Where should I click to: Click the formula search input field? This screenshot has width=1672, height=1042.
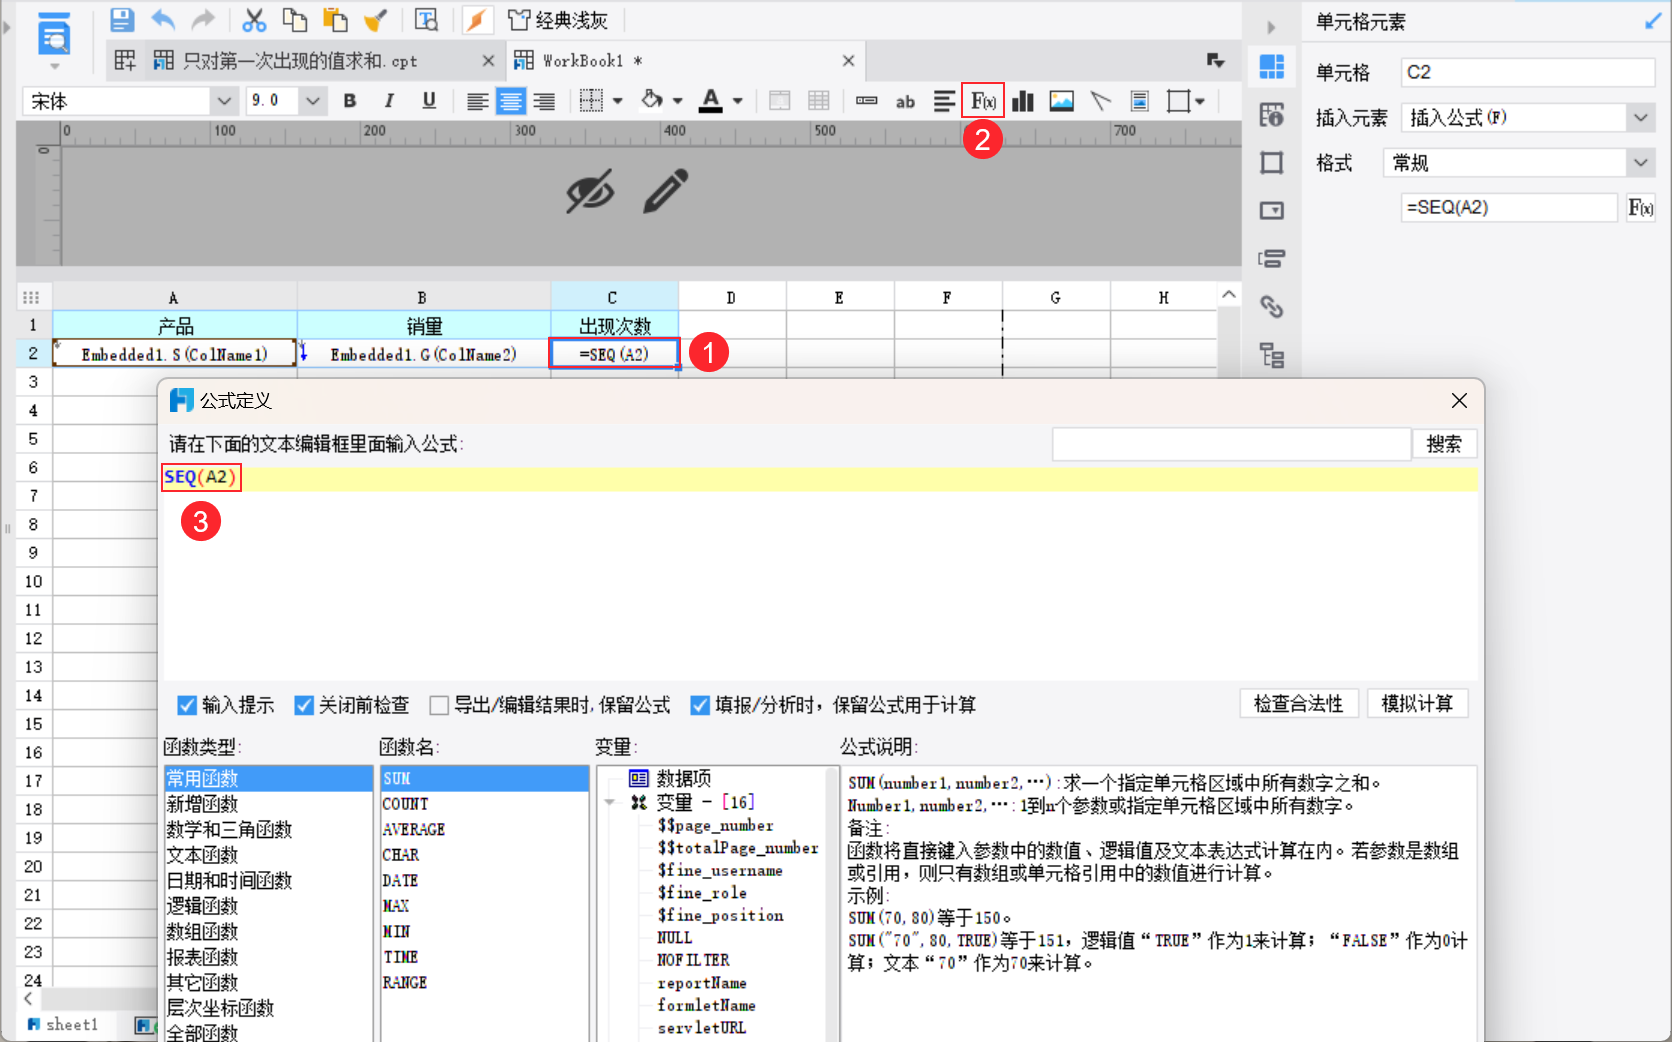click(1231, 444)
